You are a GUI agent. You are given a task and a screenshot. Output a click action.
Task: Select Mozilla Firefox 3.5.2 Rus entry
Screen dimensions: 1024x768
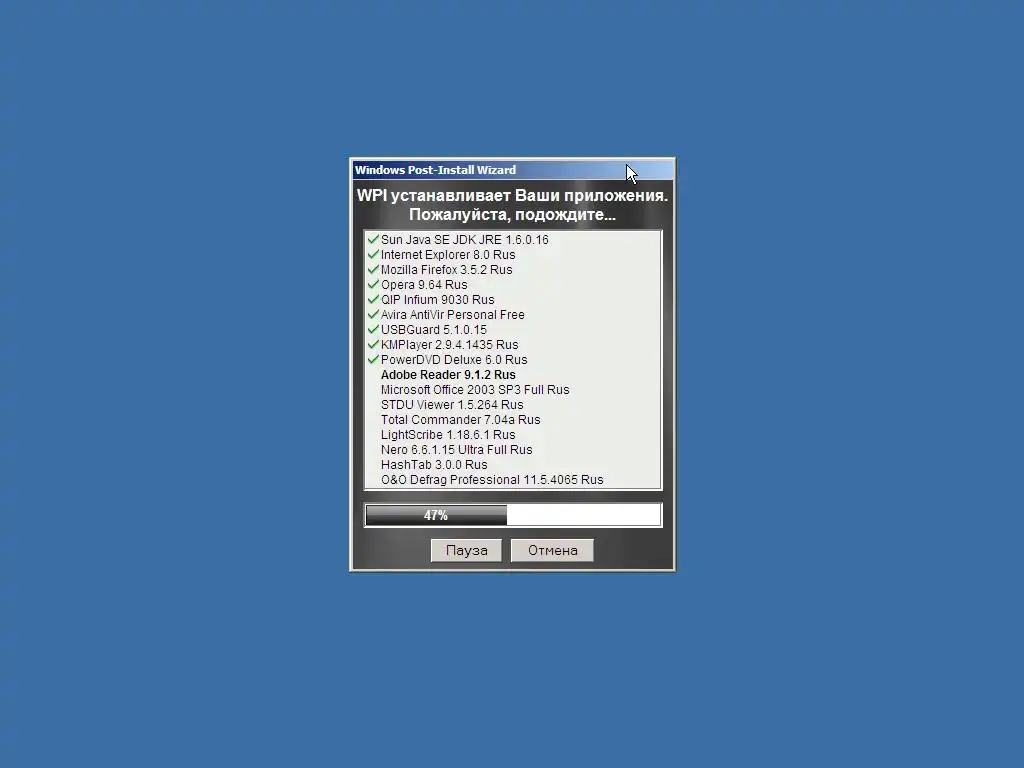(447, 270)
